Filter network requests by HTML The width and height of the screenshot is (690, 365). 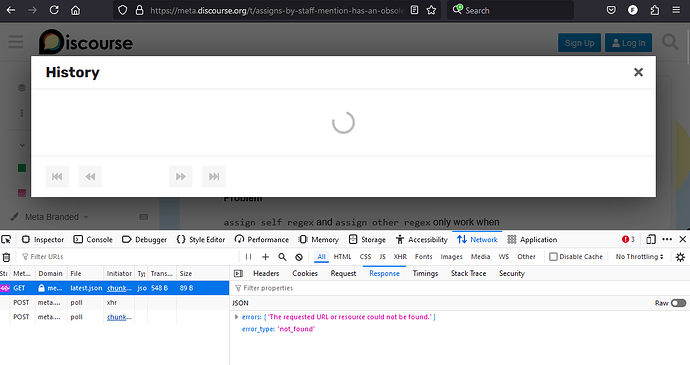[342, 257]
